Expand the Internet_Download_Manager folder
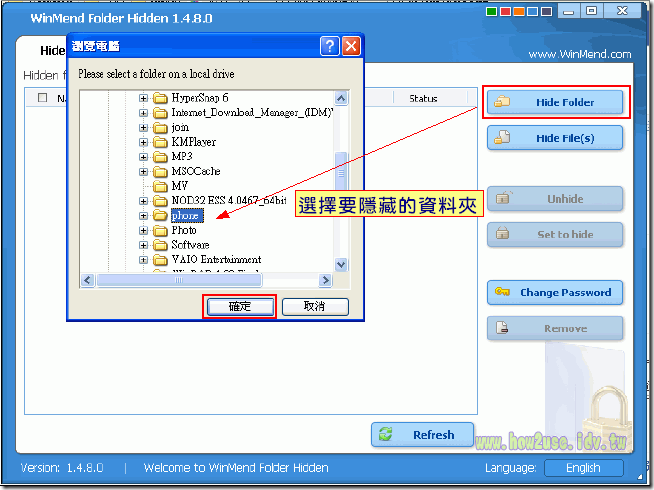Viewport: 654px width, 490px height. 143,113
